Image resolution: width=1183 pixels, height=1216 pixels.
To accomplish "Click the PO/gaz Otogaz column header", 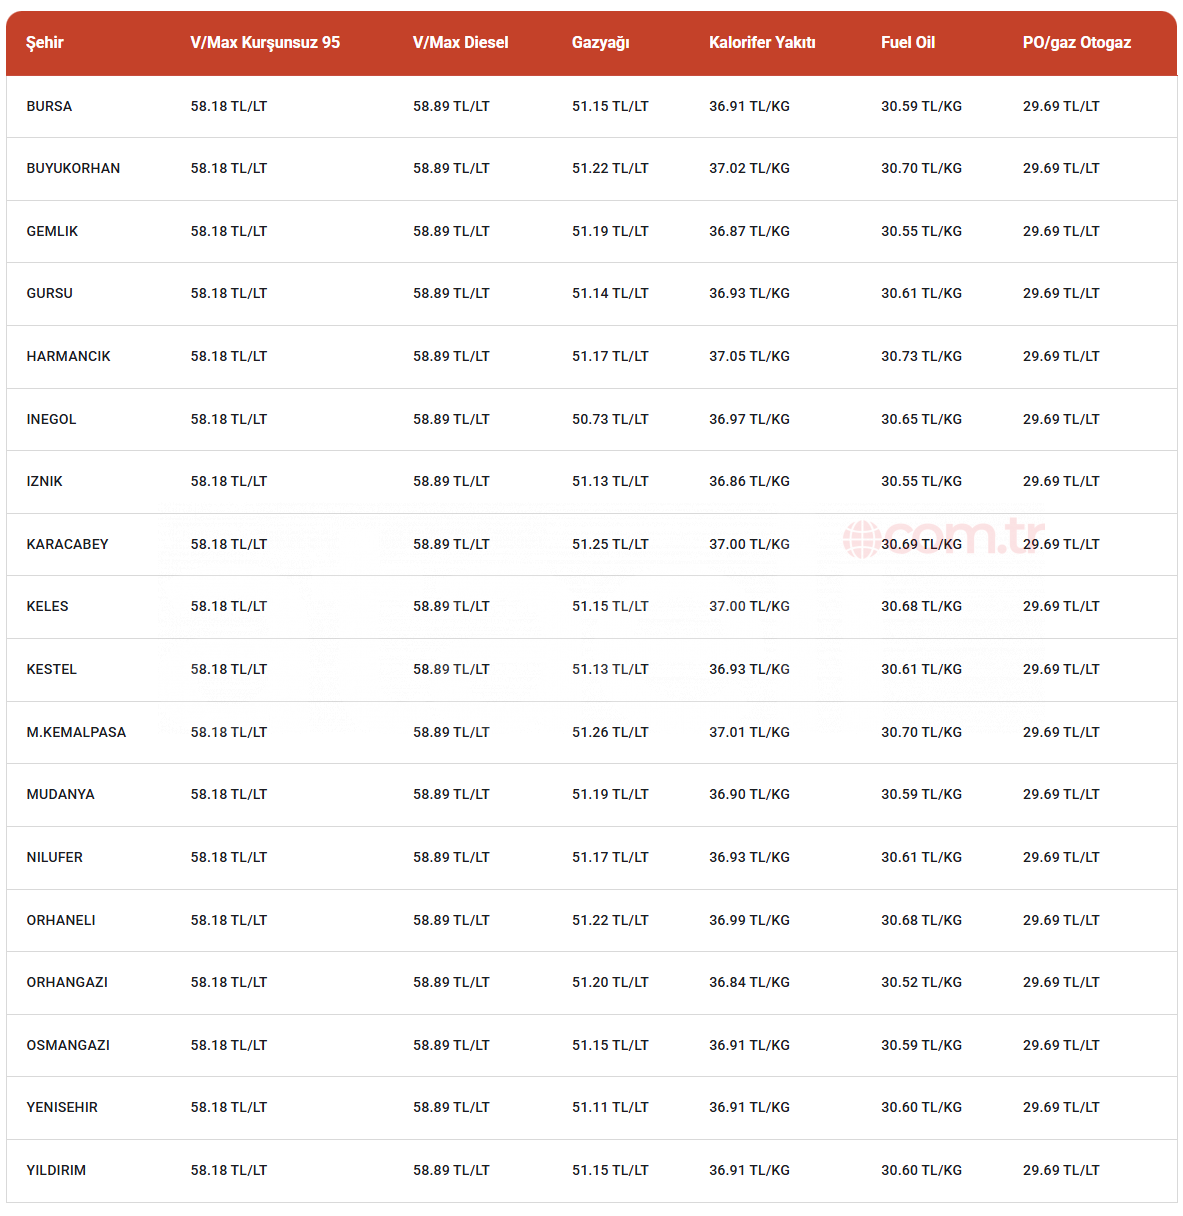I will (1076, 42).
